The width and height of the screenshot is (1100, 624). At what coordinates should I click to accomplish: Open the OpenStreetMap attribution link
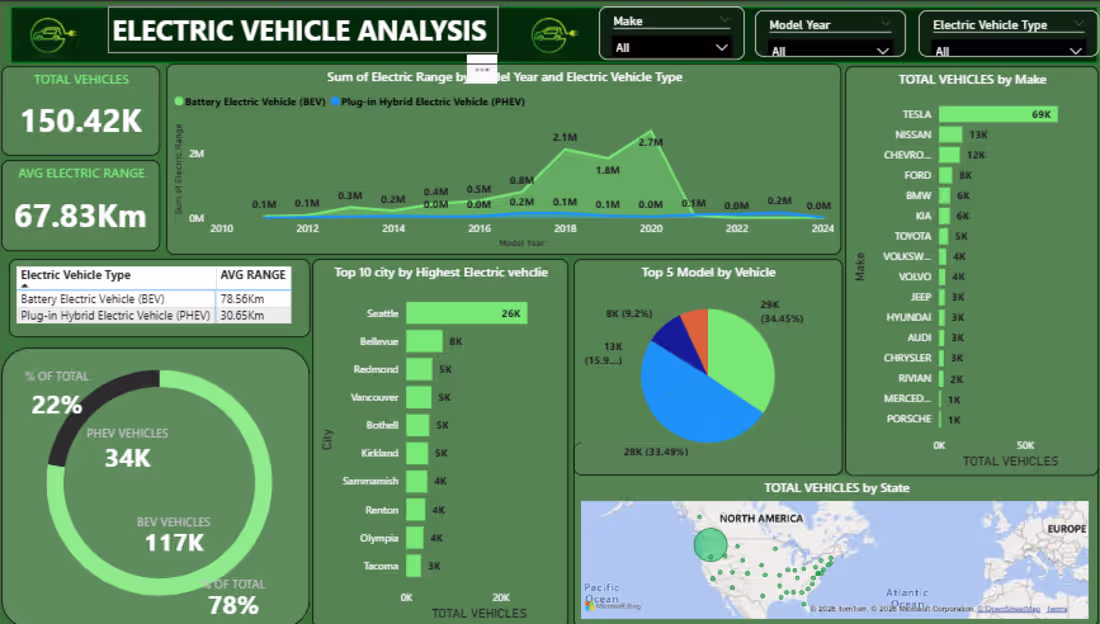click(1010, 609)
